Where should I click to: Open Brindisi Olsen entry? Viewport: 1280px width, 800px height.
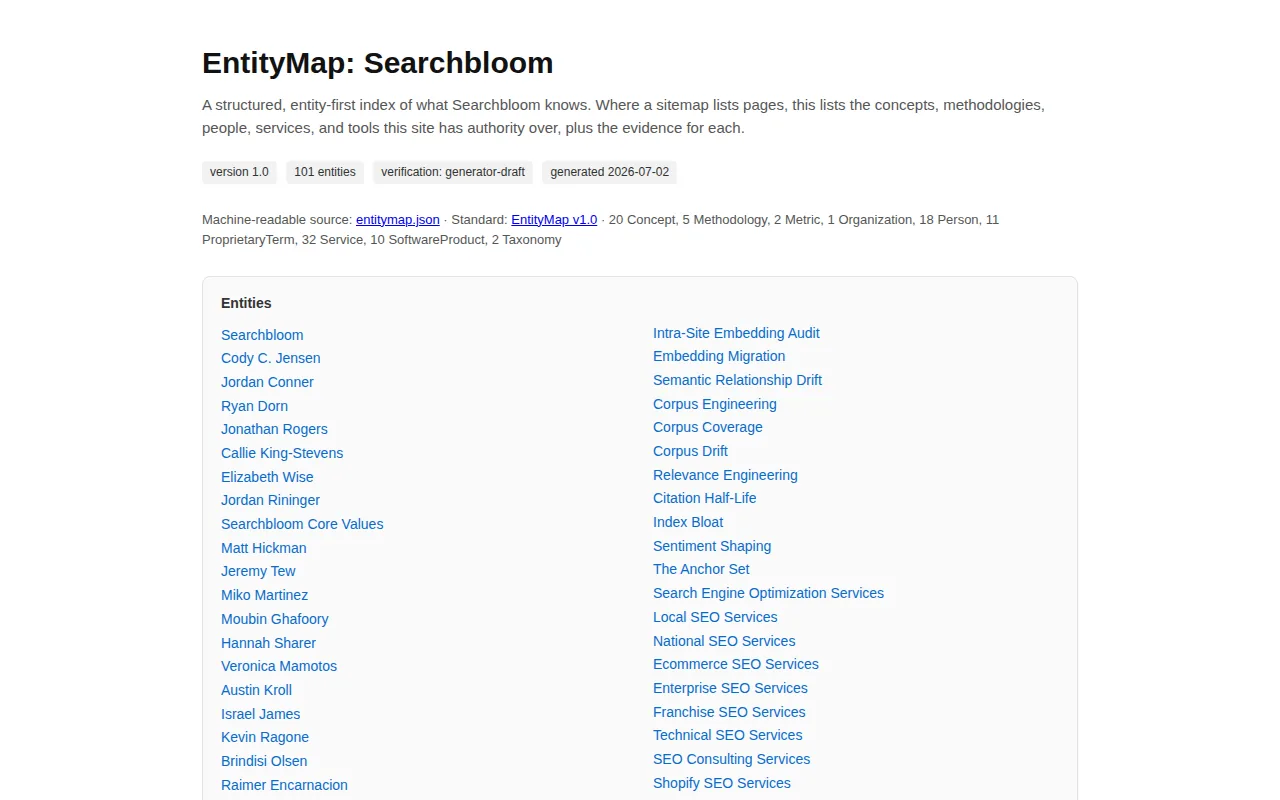(264, 761)
